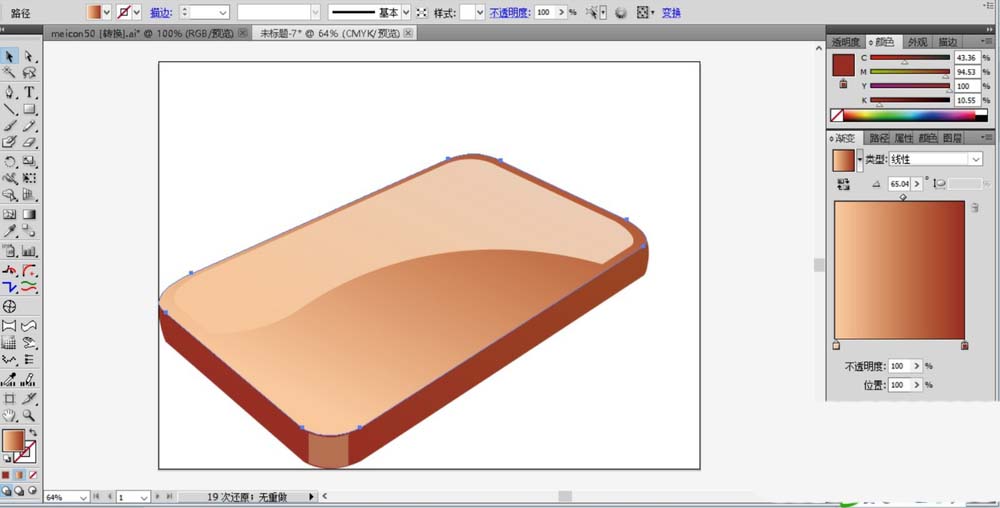Set paint mode to Gradient
1000x508 pixels.
[19, 475]
